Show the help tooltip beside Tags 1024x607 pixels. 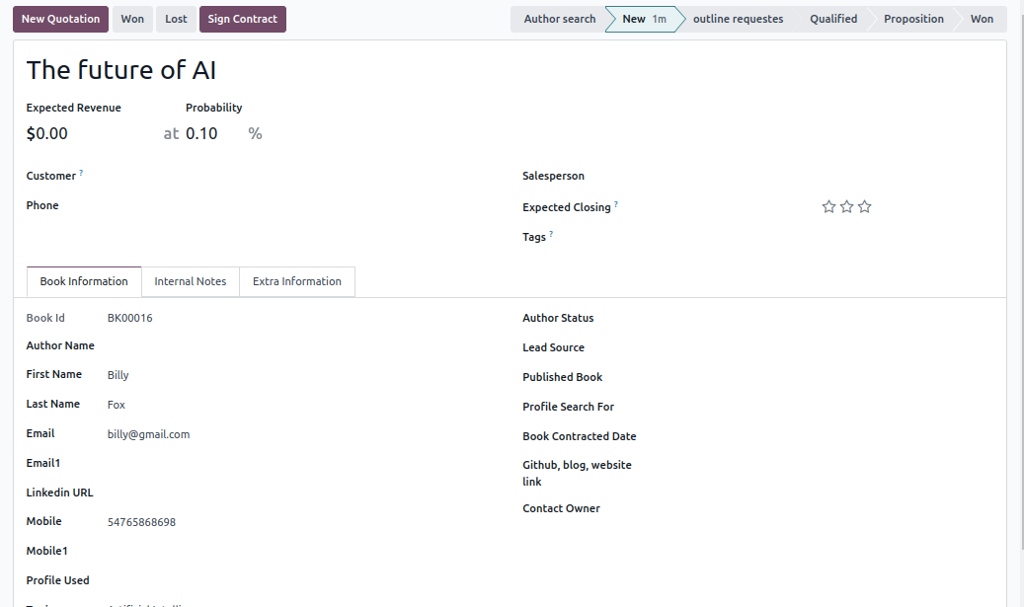tap(551, 235)
